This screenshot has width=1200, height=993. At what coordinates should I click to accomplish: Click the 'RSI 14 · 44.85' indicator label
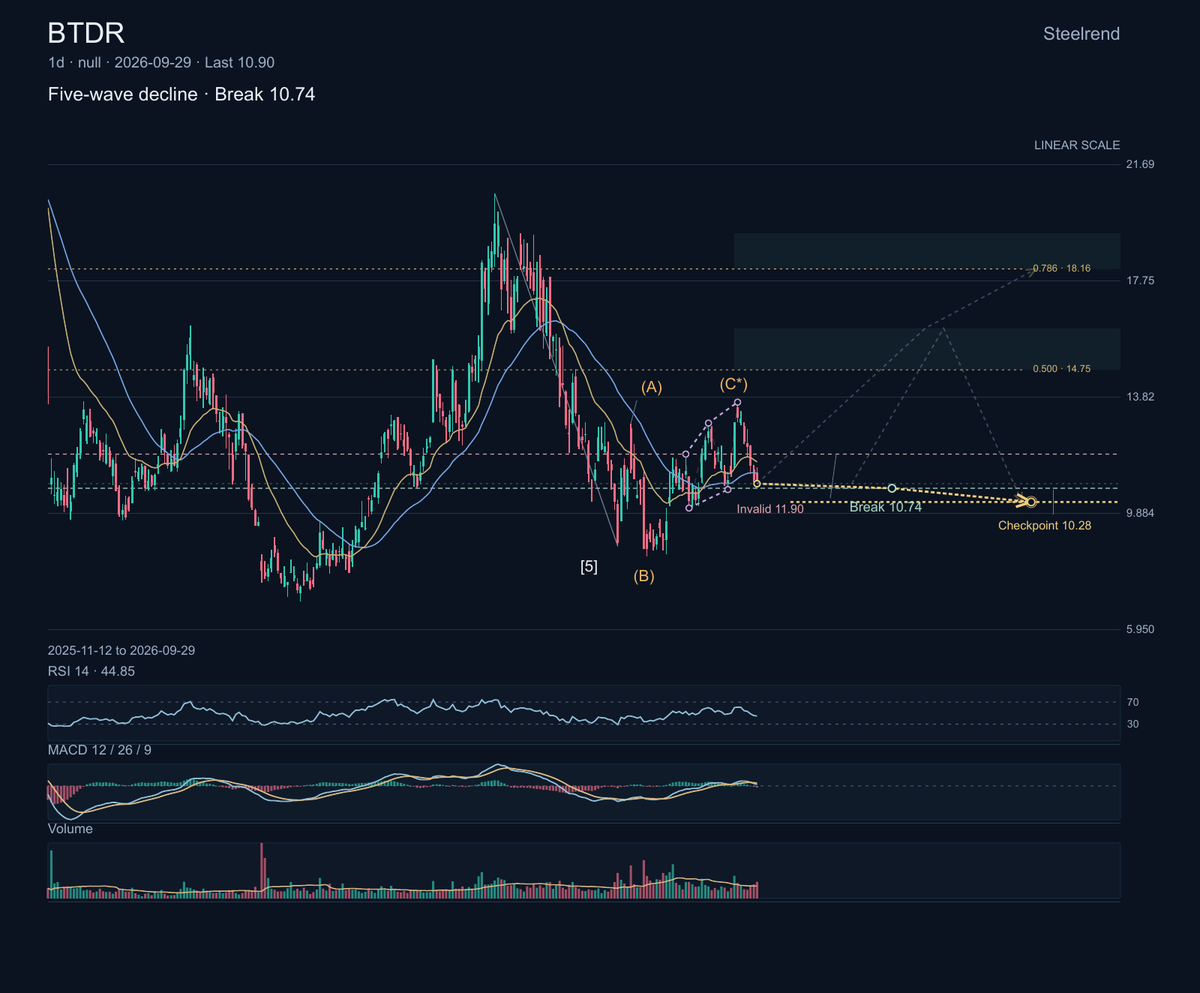(x=91, y=671)
